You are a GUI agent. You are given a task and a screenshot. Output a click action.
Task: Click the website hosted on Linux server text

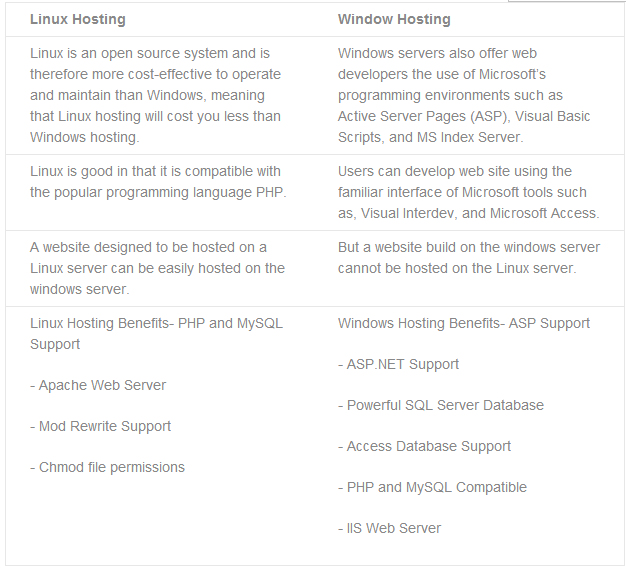157,268
